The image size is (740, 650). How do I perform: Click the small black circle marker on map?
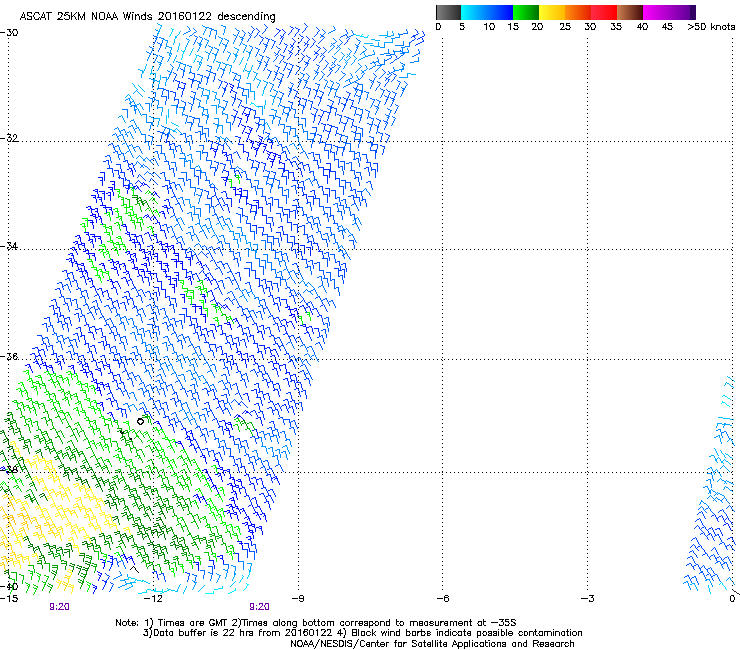[140, 422]
